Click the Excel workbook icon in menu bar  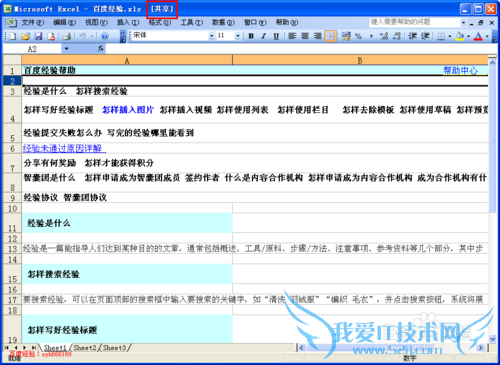11,23
